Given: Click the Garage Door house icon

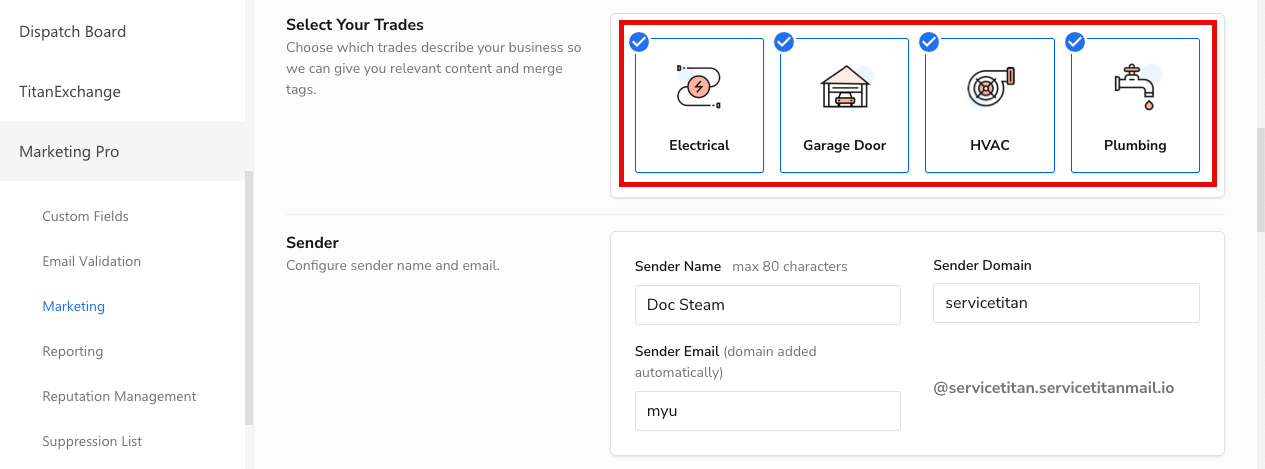Looking at the screenshot, I should [x=845, y=86].
